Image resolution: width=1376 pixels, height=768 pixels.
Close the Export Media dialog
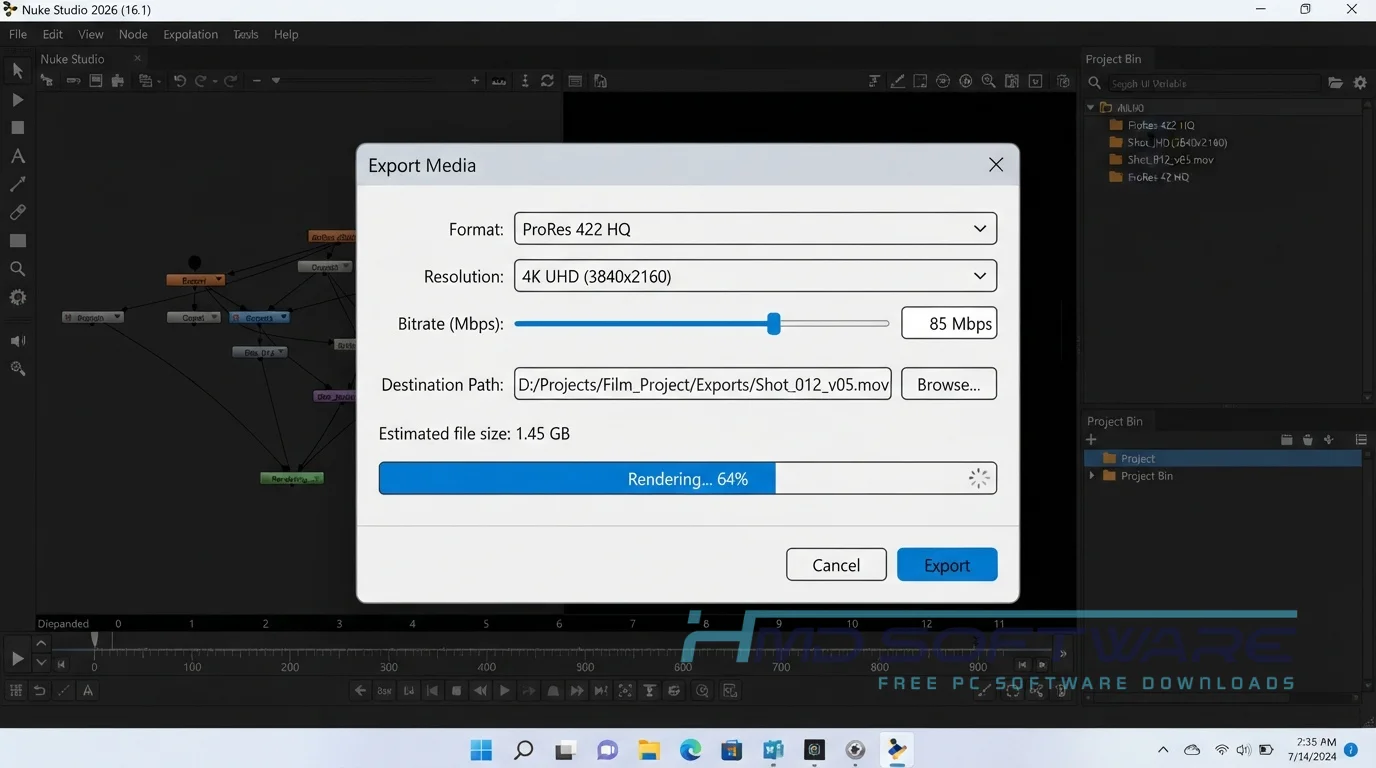coord(996,165)
